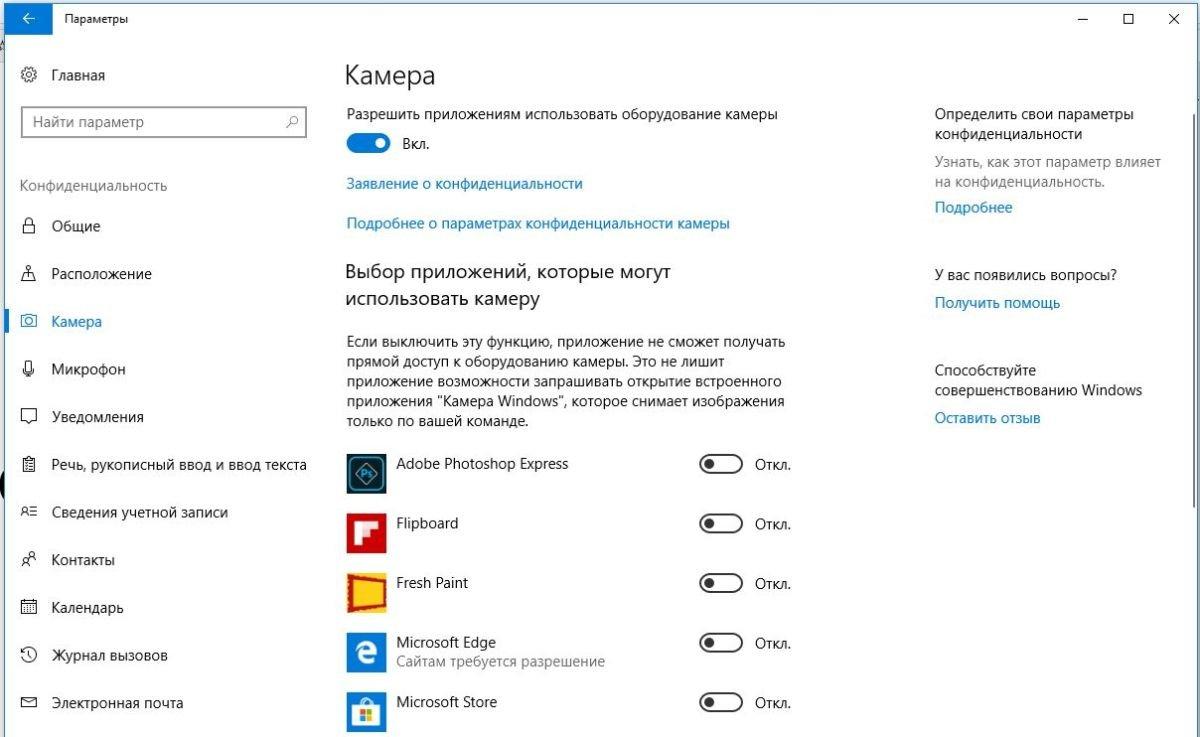Turn off camera hardware access toggle

(x=368, y=144)
